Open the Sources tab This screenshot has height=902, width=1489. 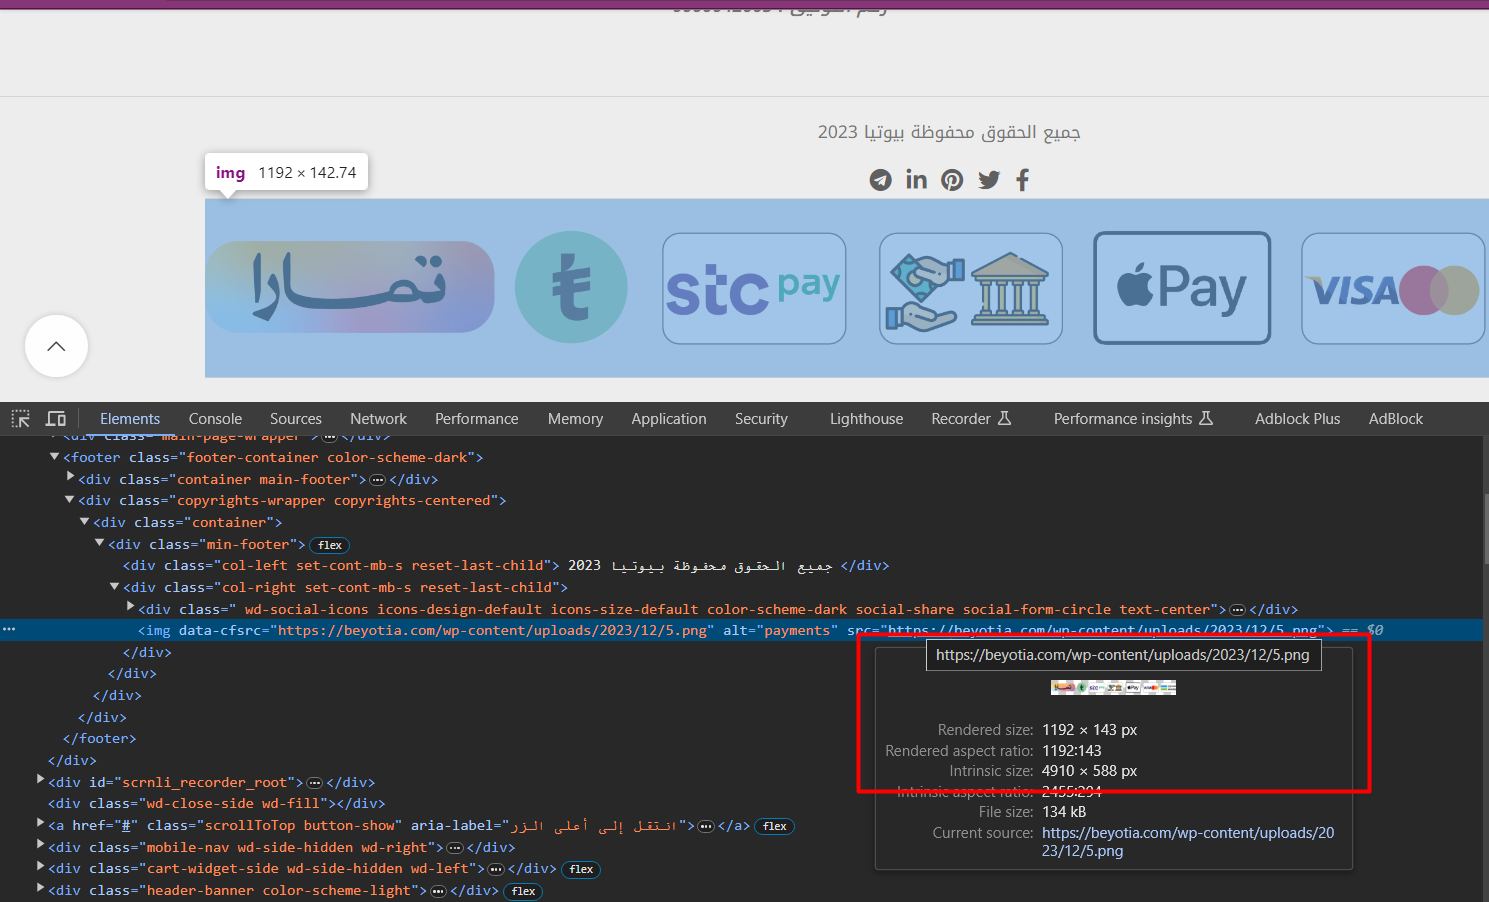pos(296,419)
